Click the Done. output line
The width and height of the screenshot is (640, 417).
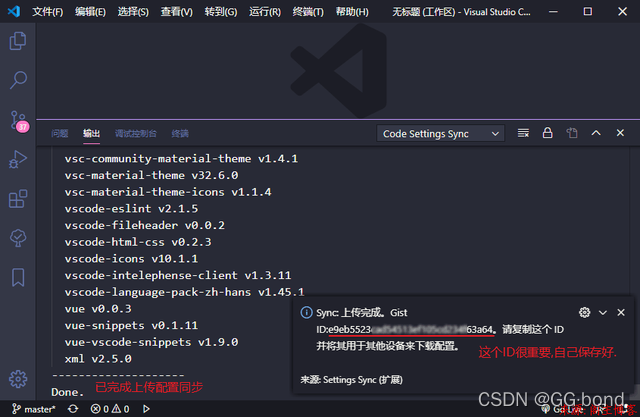(67, 392)
